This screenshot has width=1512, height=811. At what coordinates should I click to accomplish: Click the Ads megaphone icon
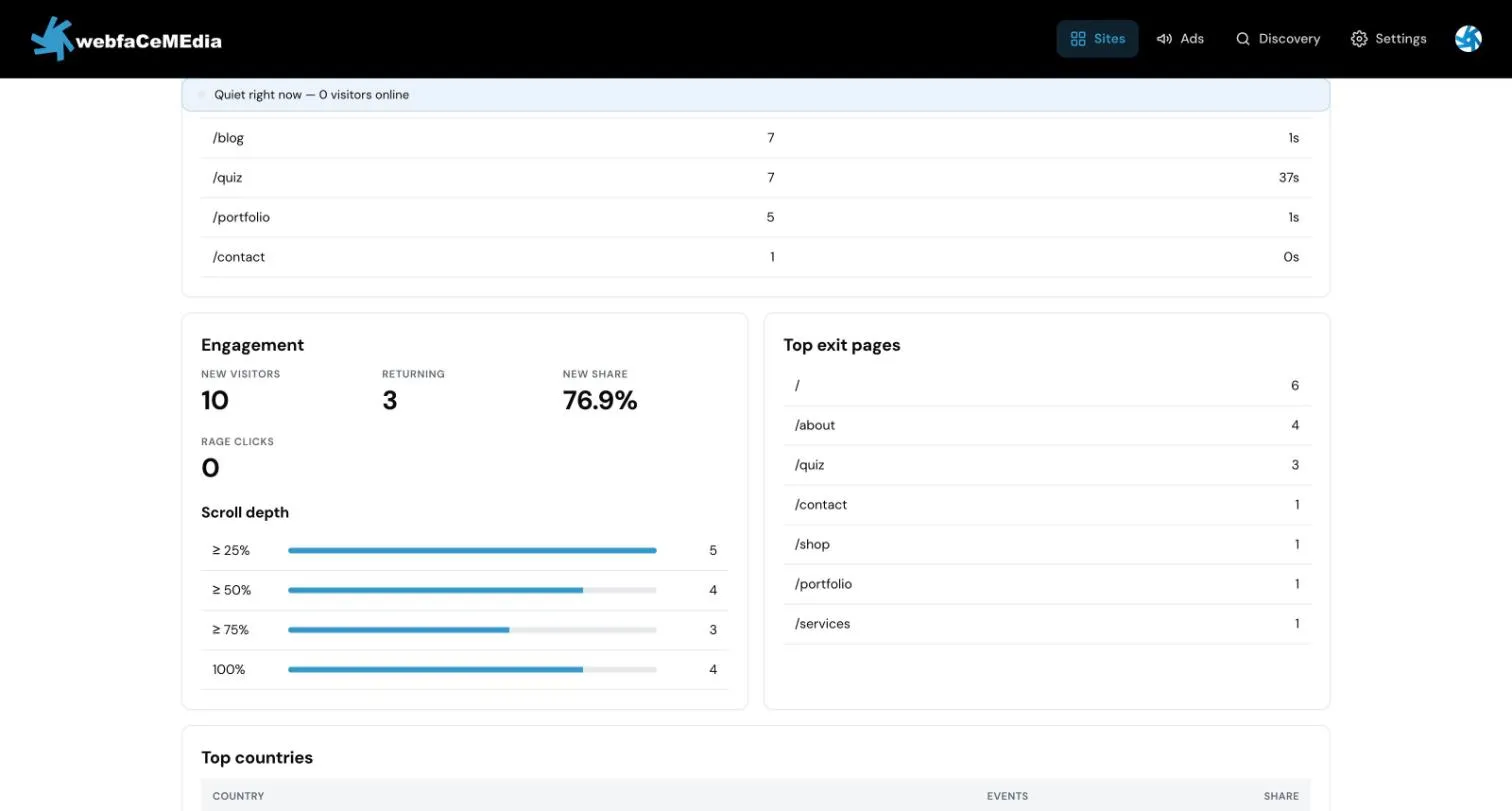1164,39
